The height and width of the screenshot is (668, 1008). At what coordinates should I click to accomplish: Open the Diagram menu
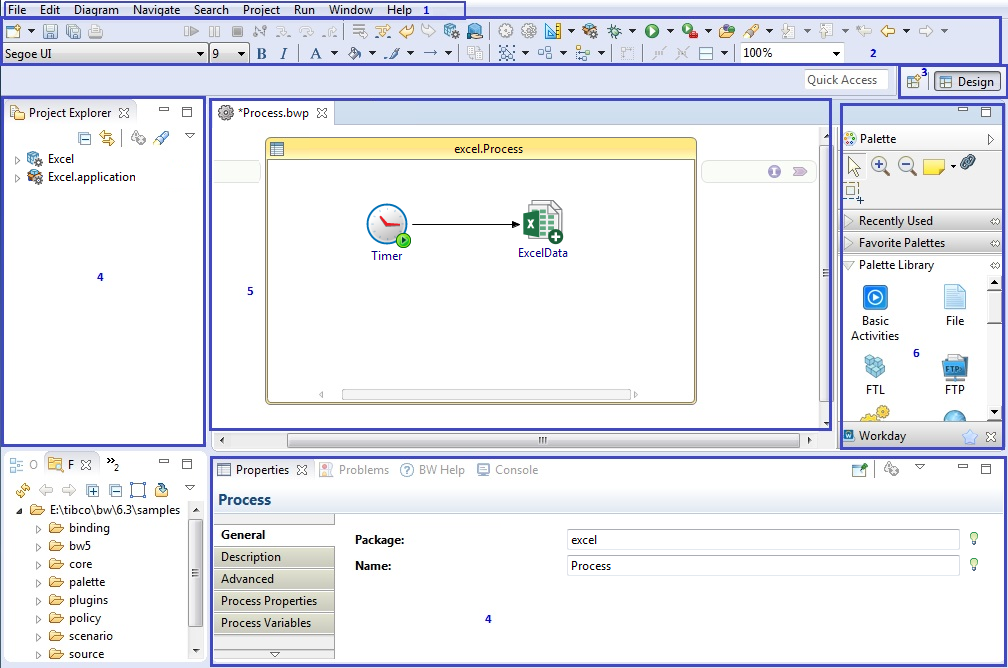click(x=96, y=9)
